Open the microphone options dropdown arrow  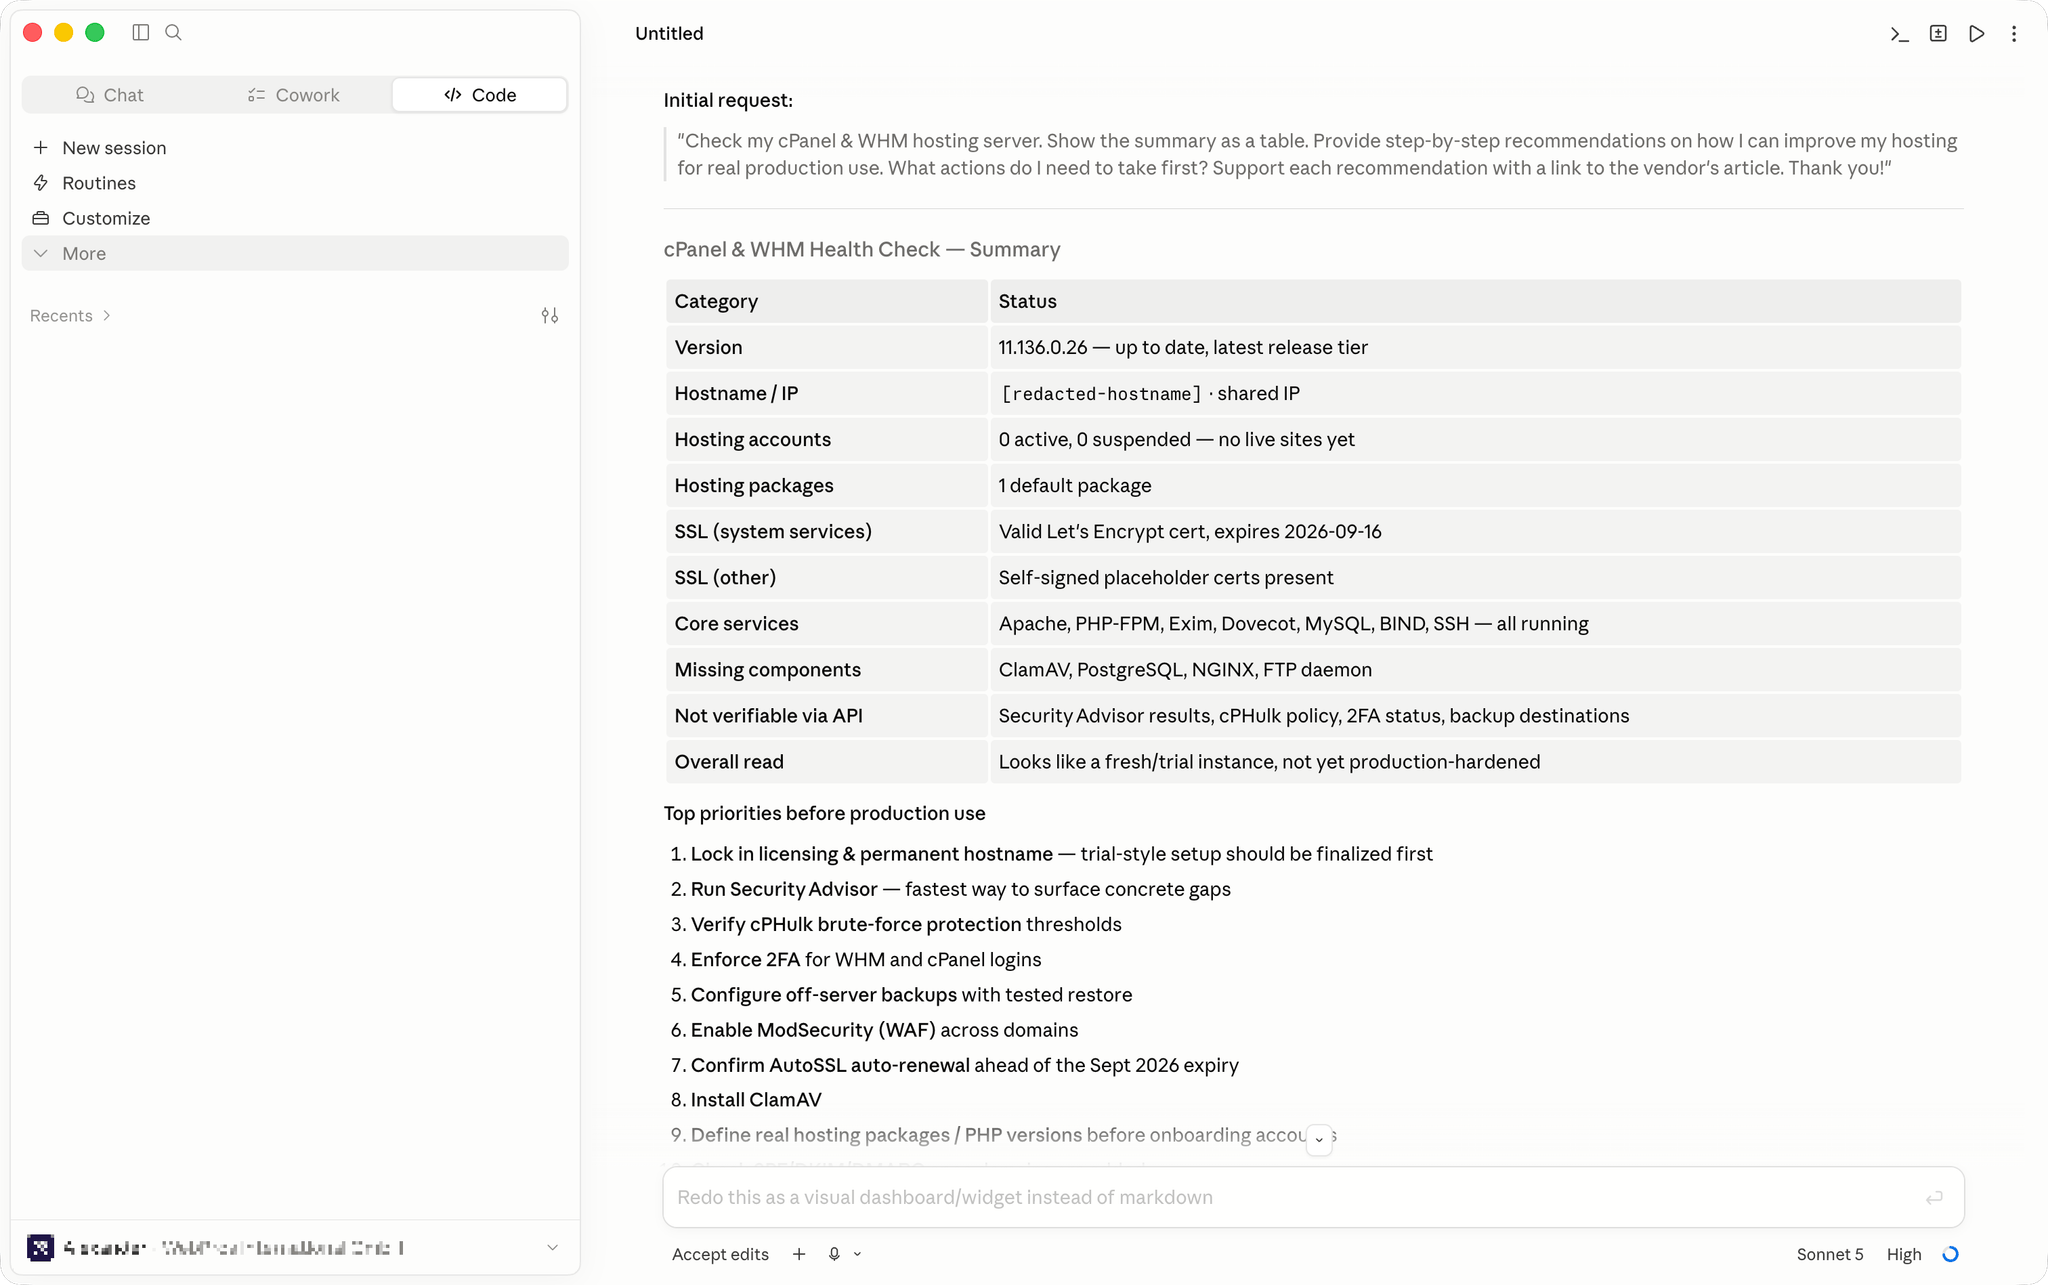pos(857,1254)
